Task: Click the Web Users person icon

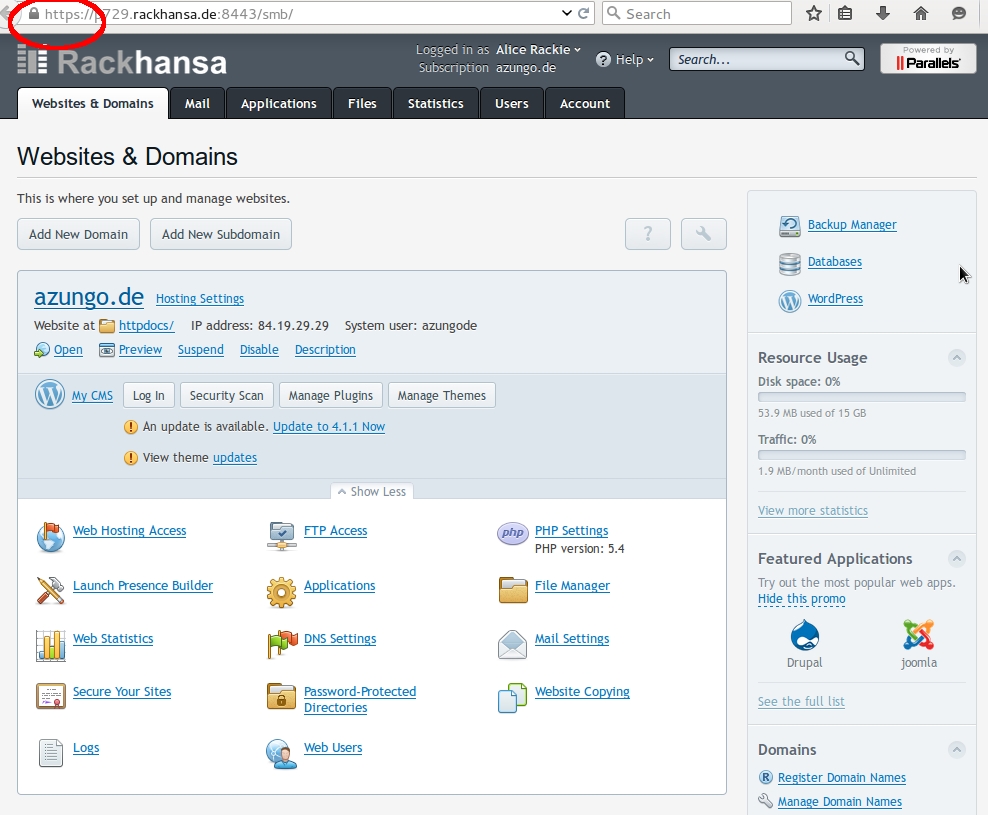Action: (281, 754)
